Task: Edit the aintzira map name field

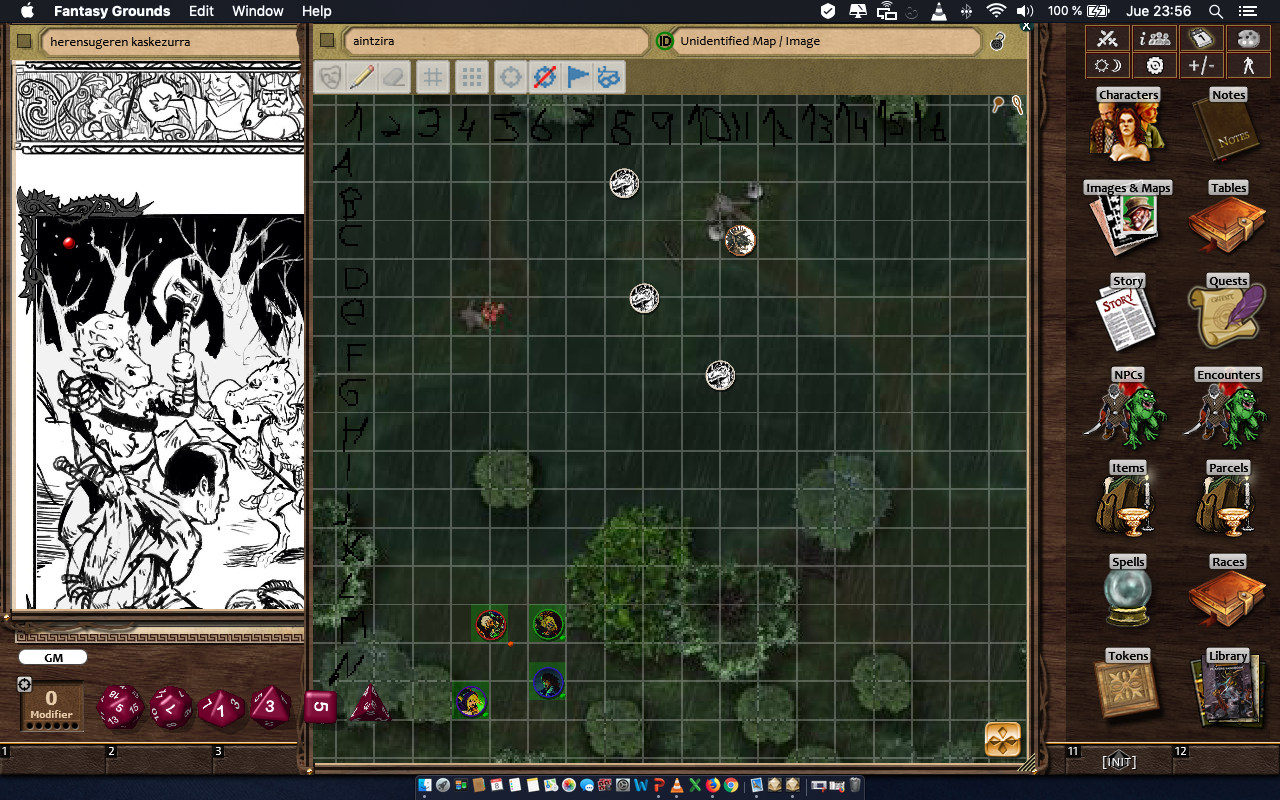Action: click(x=497, y=41)
